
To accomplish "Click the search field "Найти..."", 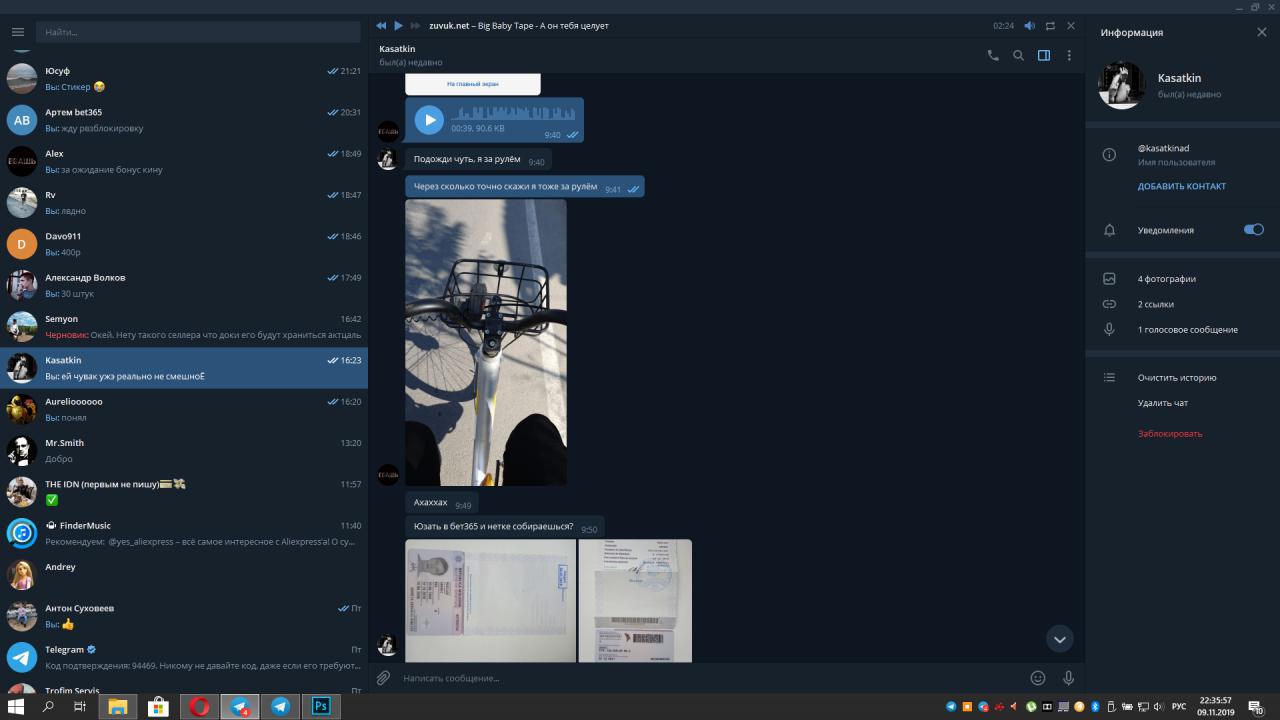I will click(199, 32).
